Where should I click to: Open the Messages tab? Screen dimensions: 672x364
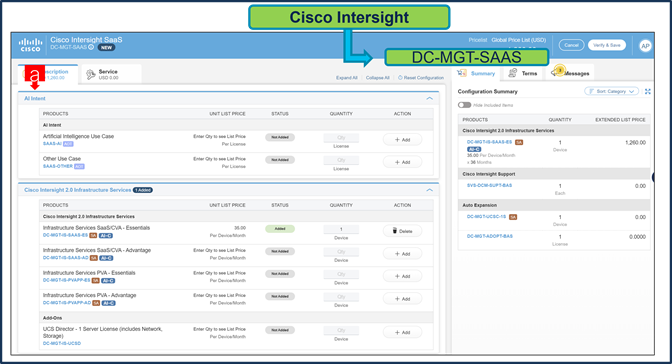(570, 73)
